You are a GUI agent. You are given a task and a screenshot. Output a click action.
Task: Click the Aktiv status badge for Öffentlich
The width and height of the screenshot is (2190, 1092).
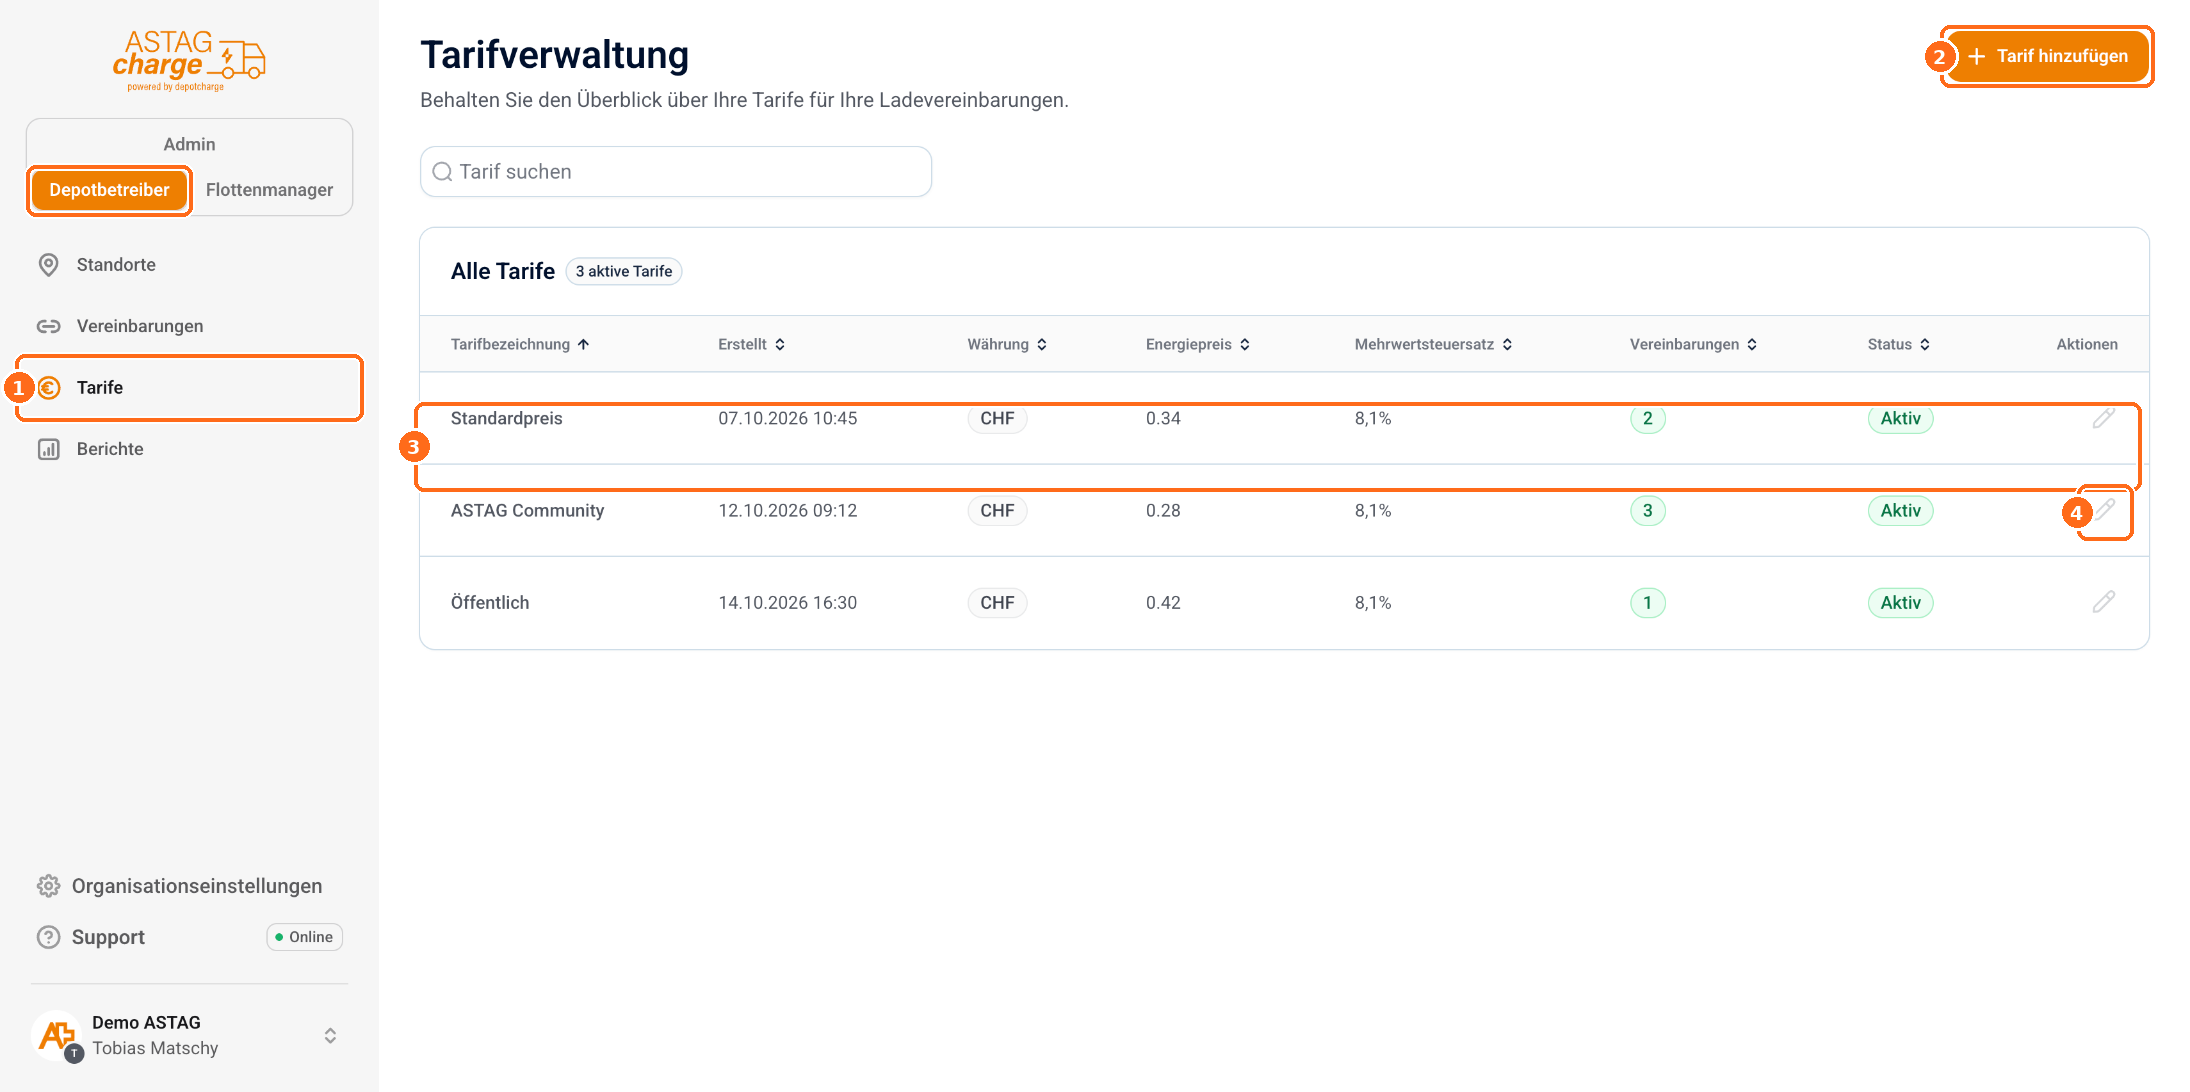(x=1900, y=602)
